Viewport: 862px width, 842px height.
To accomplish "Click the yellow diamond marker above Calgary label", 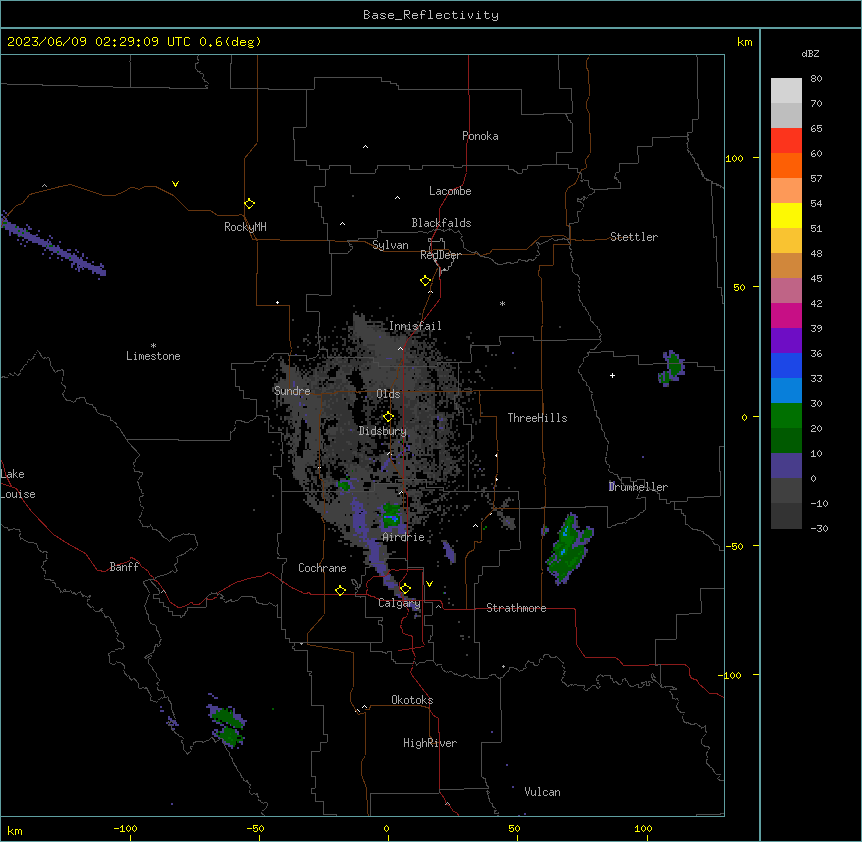I will click(x=405, y=589).
